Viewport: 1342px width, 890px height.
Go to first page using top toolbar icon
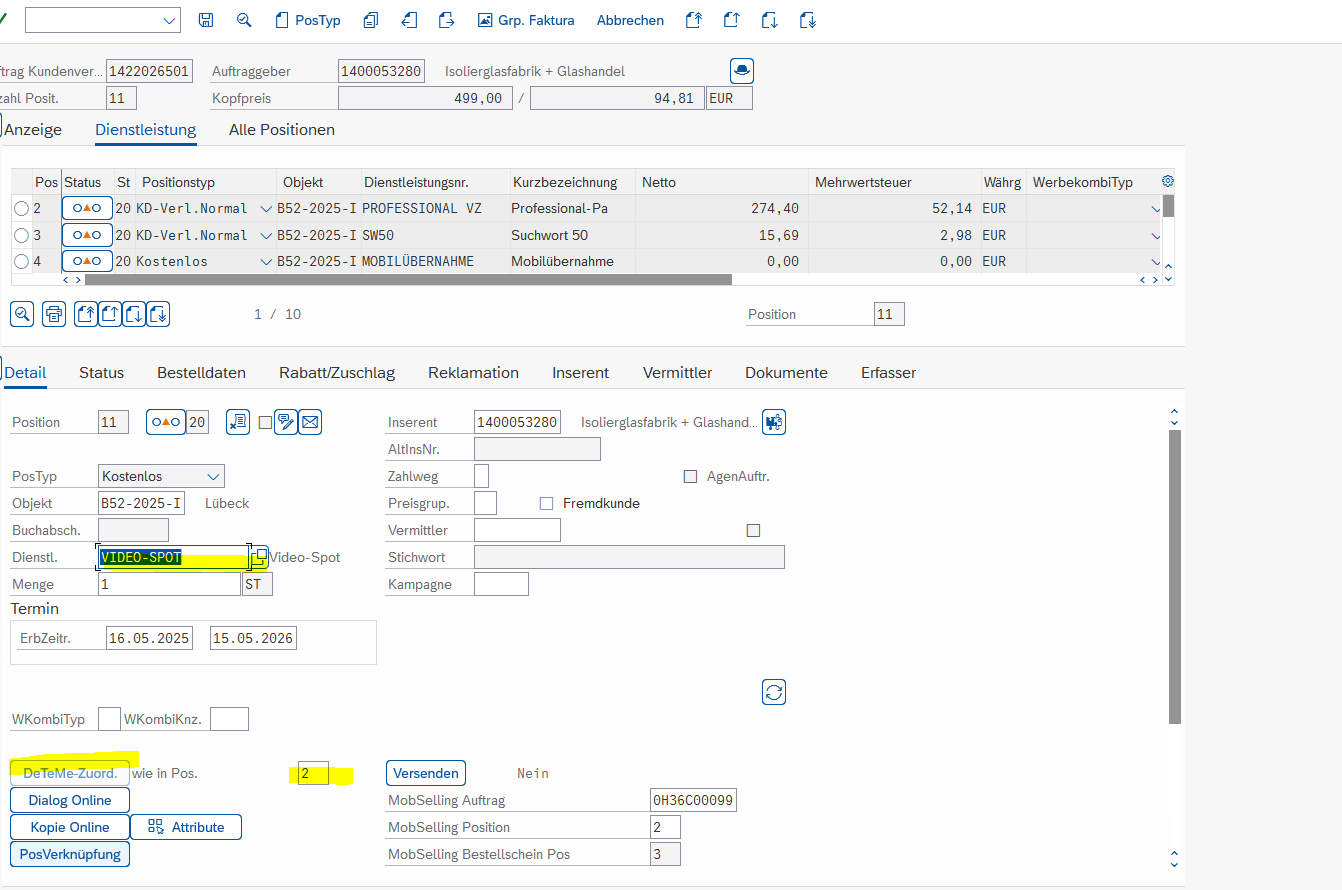(694, 20)
